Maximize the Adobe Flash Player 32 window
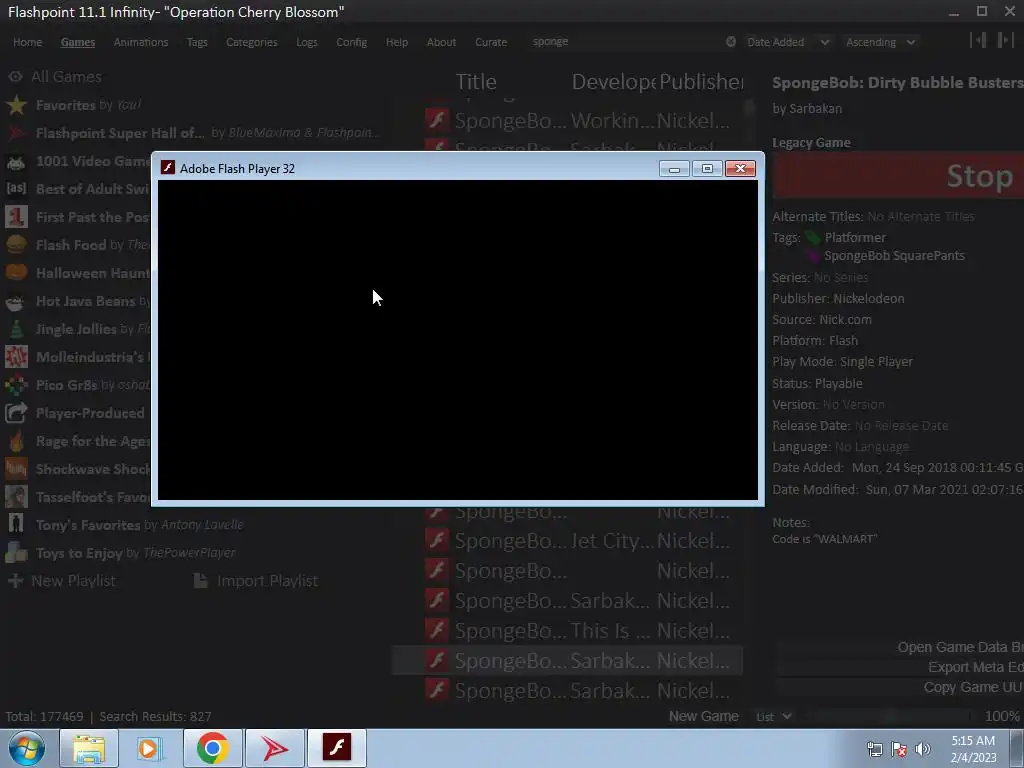 [707, 169]
